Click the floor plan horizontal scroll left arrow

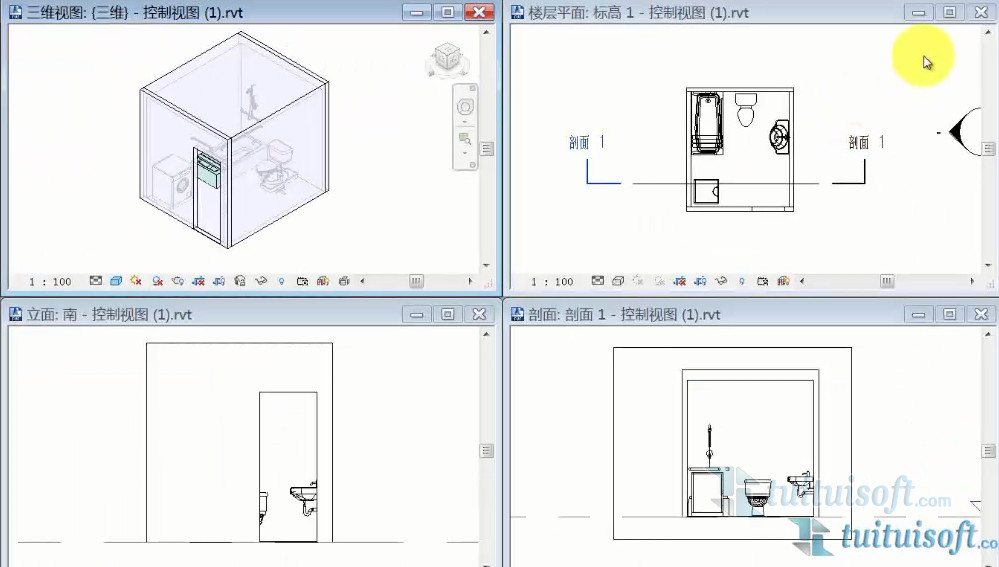(x=802, y=281)
